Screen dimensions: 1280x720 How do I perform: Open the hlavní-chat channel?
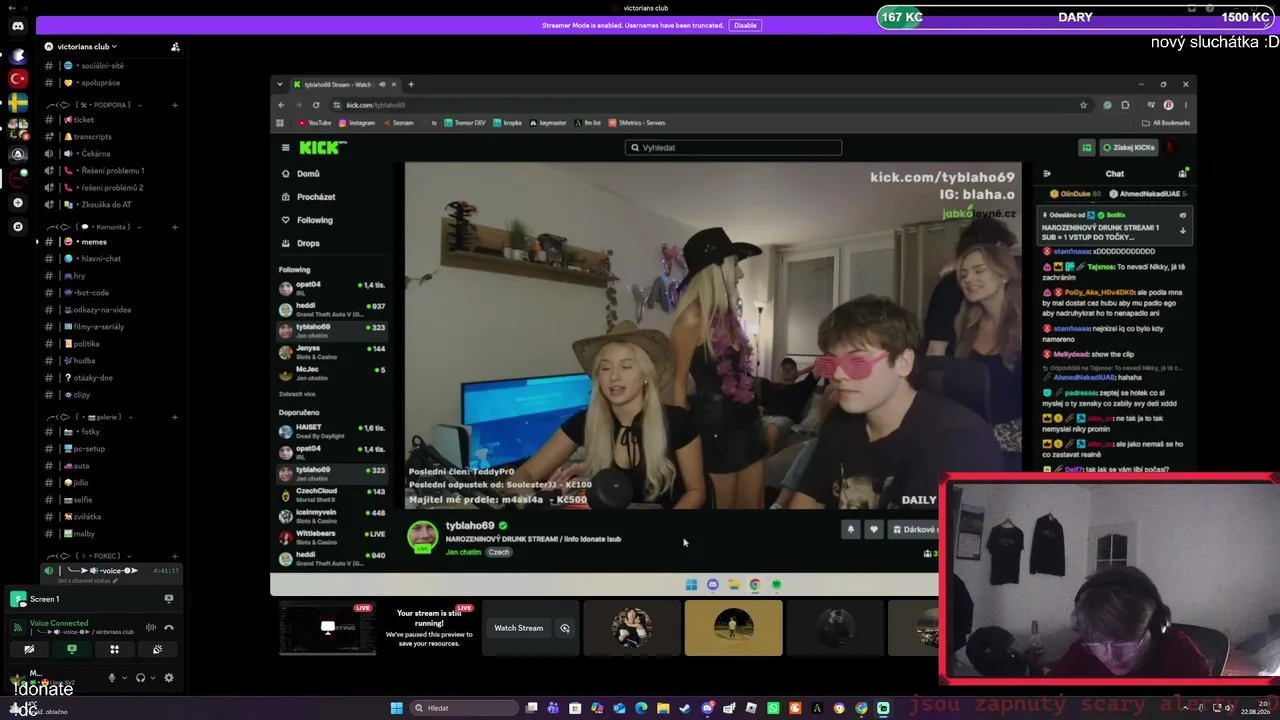pos(111,259)
